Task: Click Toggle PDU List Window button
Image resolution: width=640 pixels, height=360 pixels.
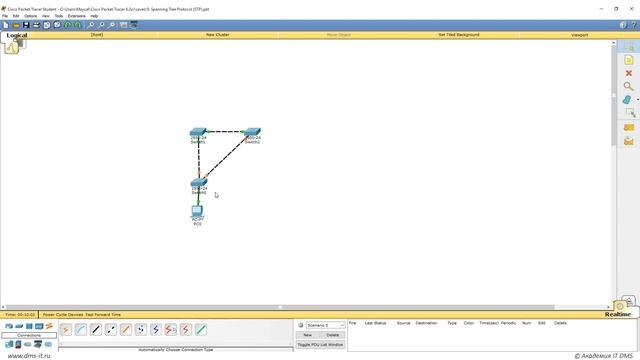Action: tap(320, 344)
